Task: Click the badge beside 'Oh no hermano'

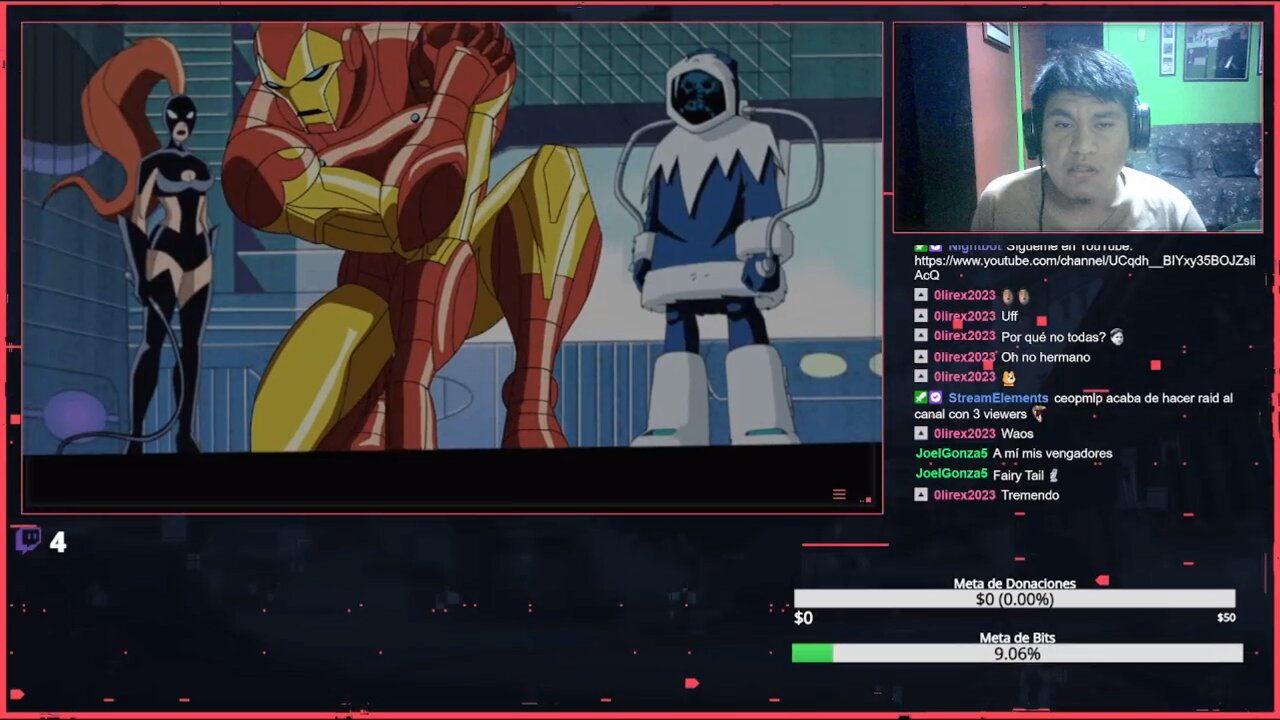Action: [921, 356]
